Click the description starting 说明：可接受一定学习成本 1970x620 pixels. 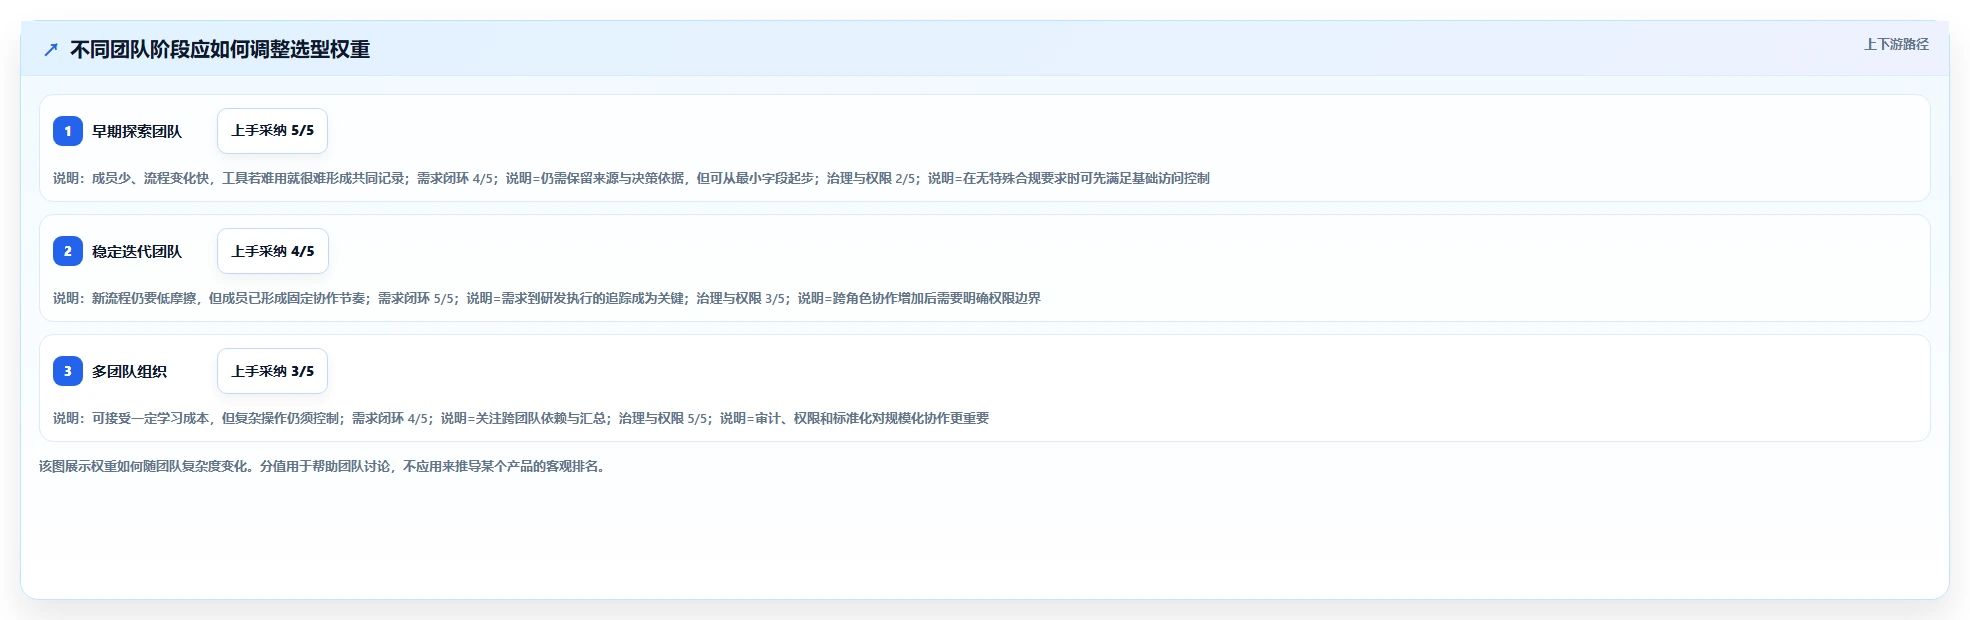[x=521, y=418]
